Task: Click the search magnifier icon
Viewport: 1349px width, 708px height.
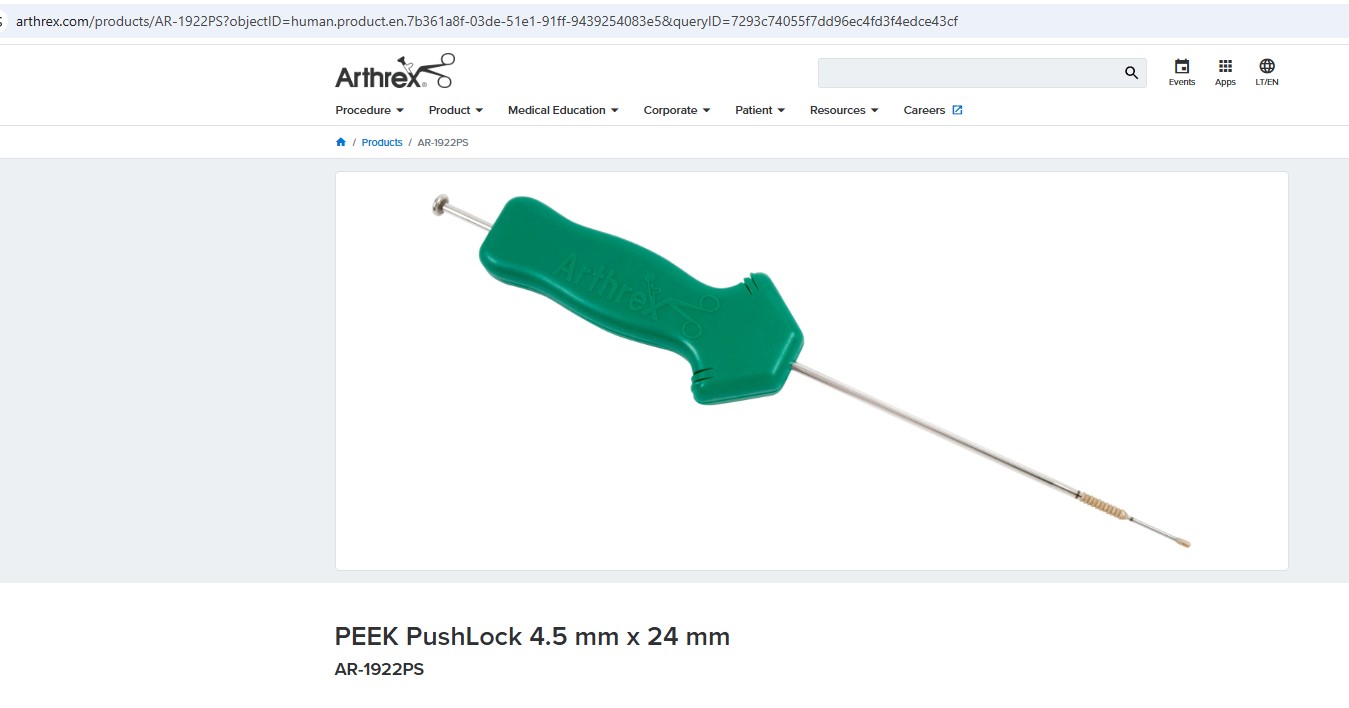Action: click(x=1131, y=73)
